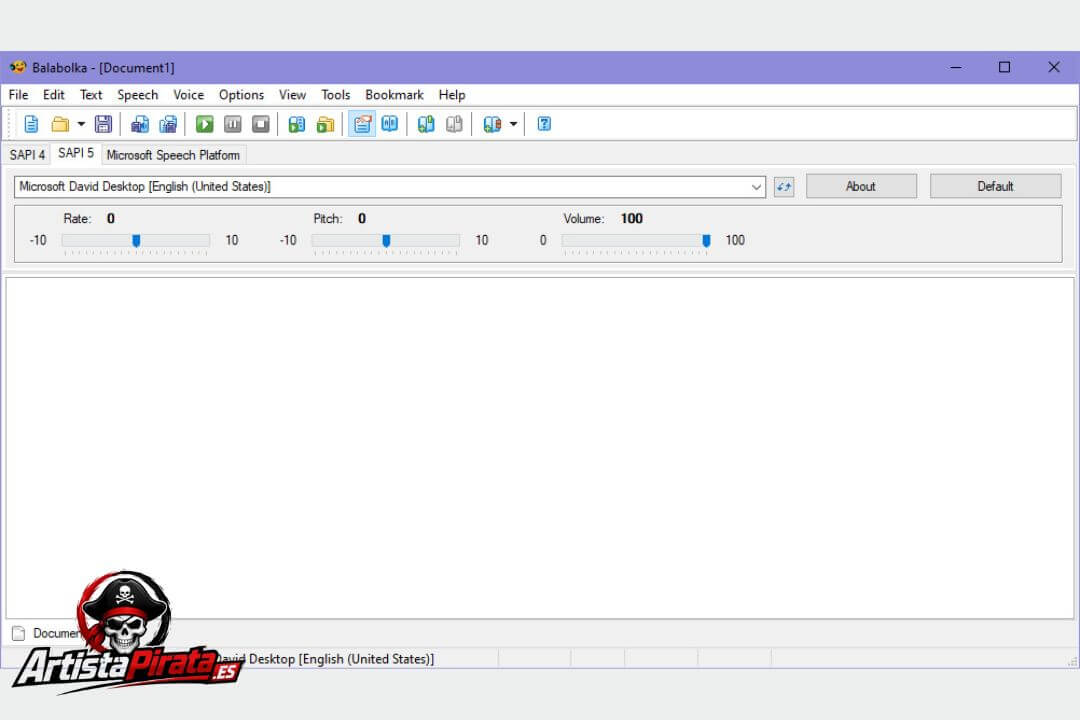Open the Options menu
The width and height of the screenshot is (1080, 720).
[242, 95]
